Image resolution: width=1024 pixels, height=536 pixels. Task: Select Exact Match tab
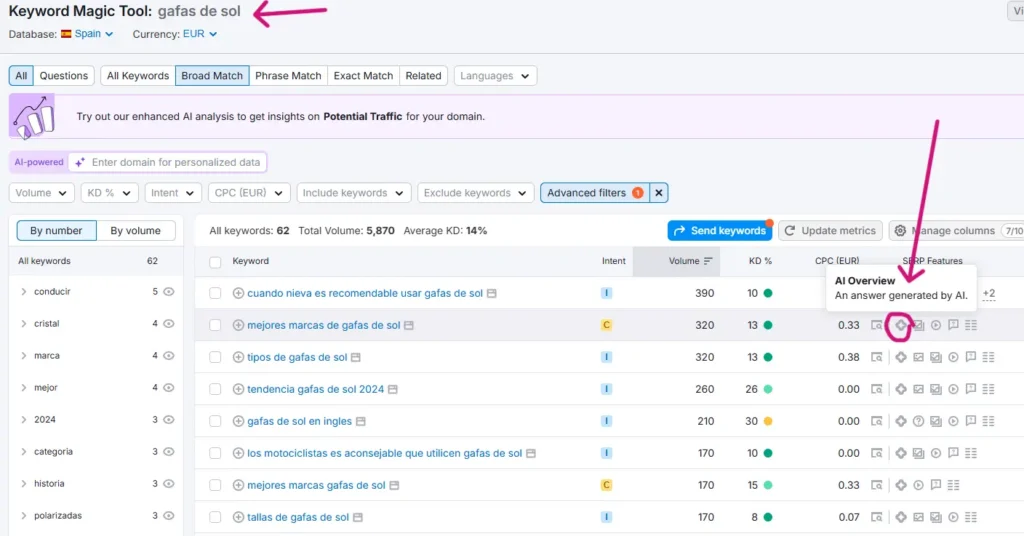pos(363,76)
